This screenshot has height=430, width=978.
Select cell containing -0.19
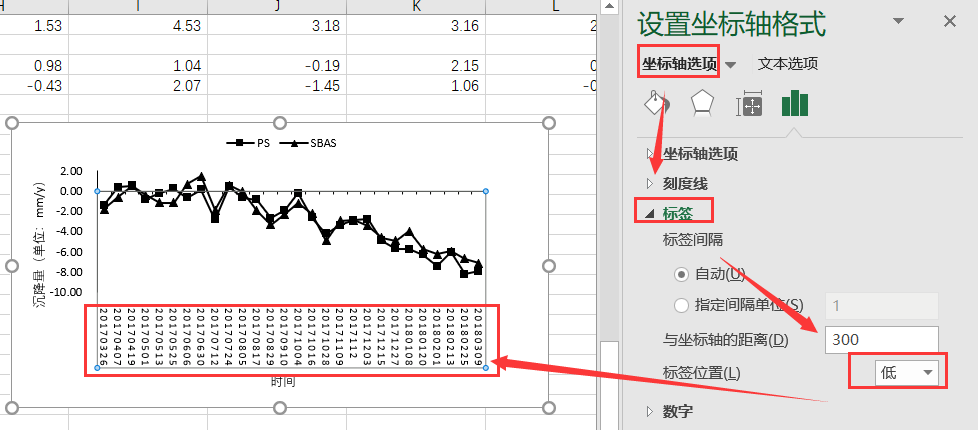click(277, 66)
